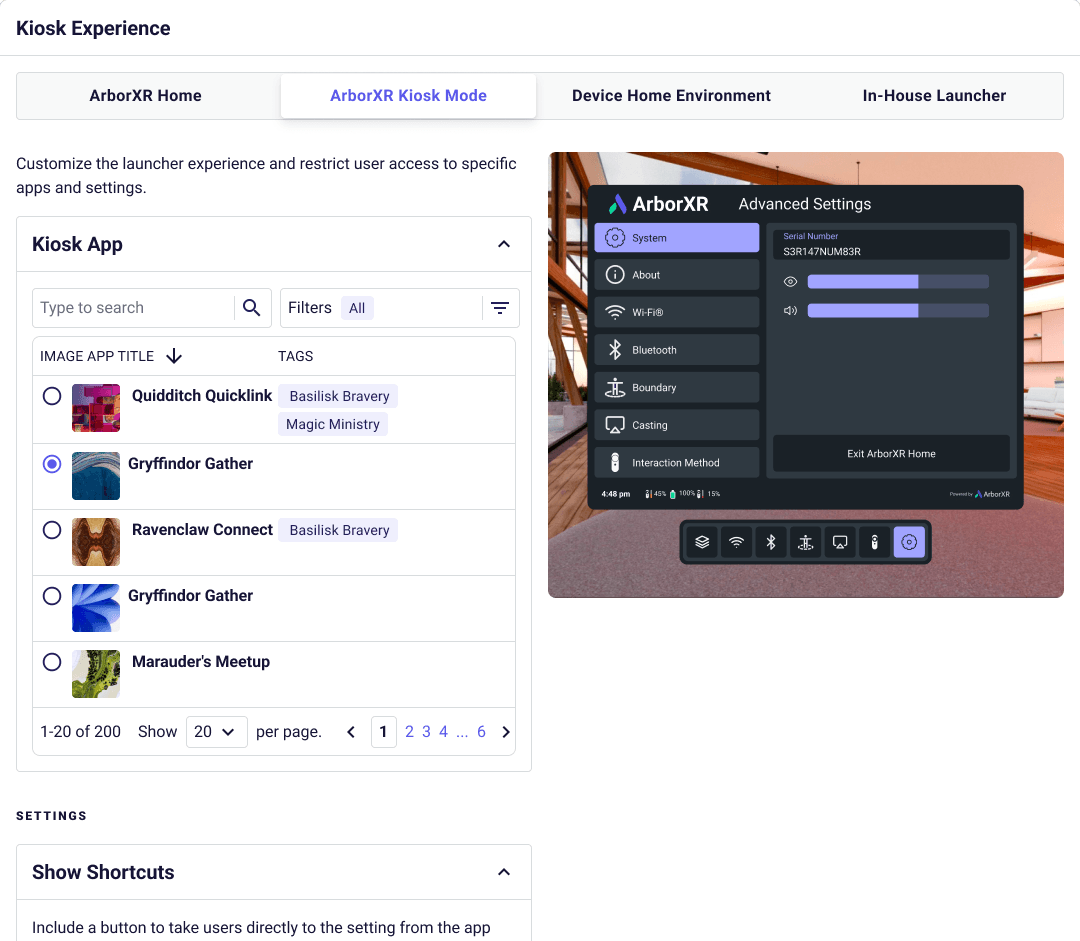Click Basilisk Bravery tag on Ravenclaw Connect
The image size is (1080, 941).
[x=339, y=530]
